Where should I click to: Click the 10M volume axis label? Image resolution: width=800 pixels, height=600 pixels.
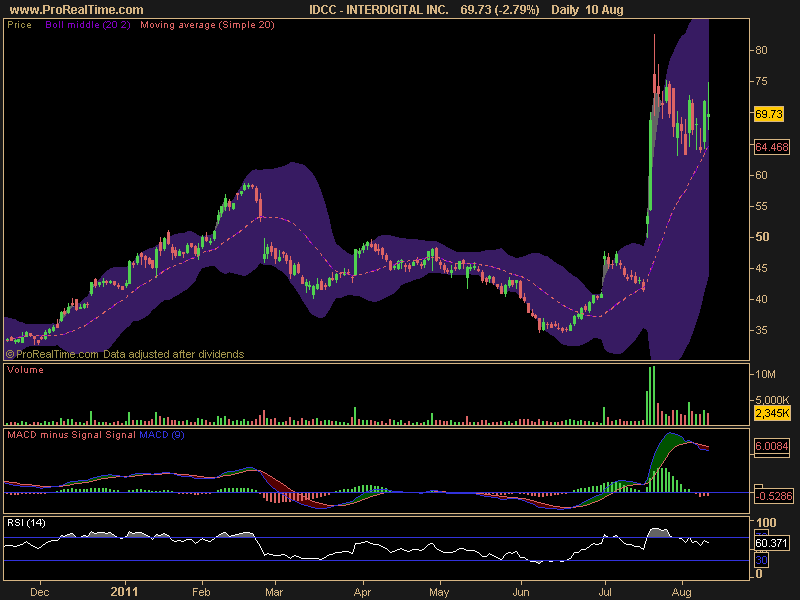pyautogui.click(x=765, y=374)
